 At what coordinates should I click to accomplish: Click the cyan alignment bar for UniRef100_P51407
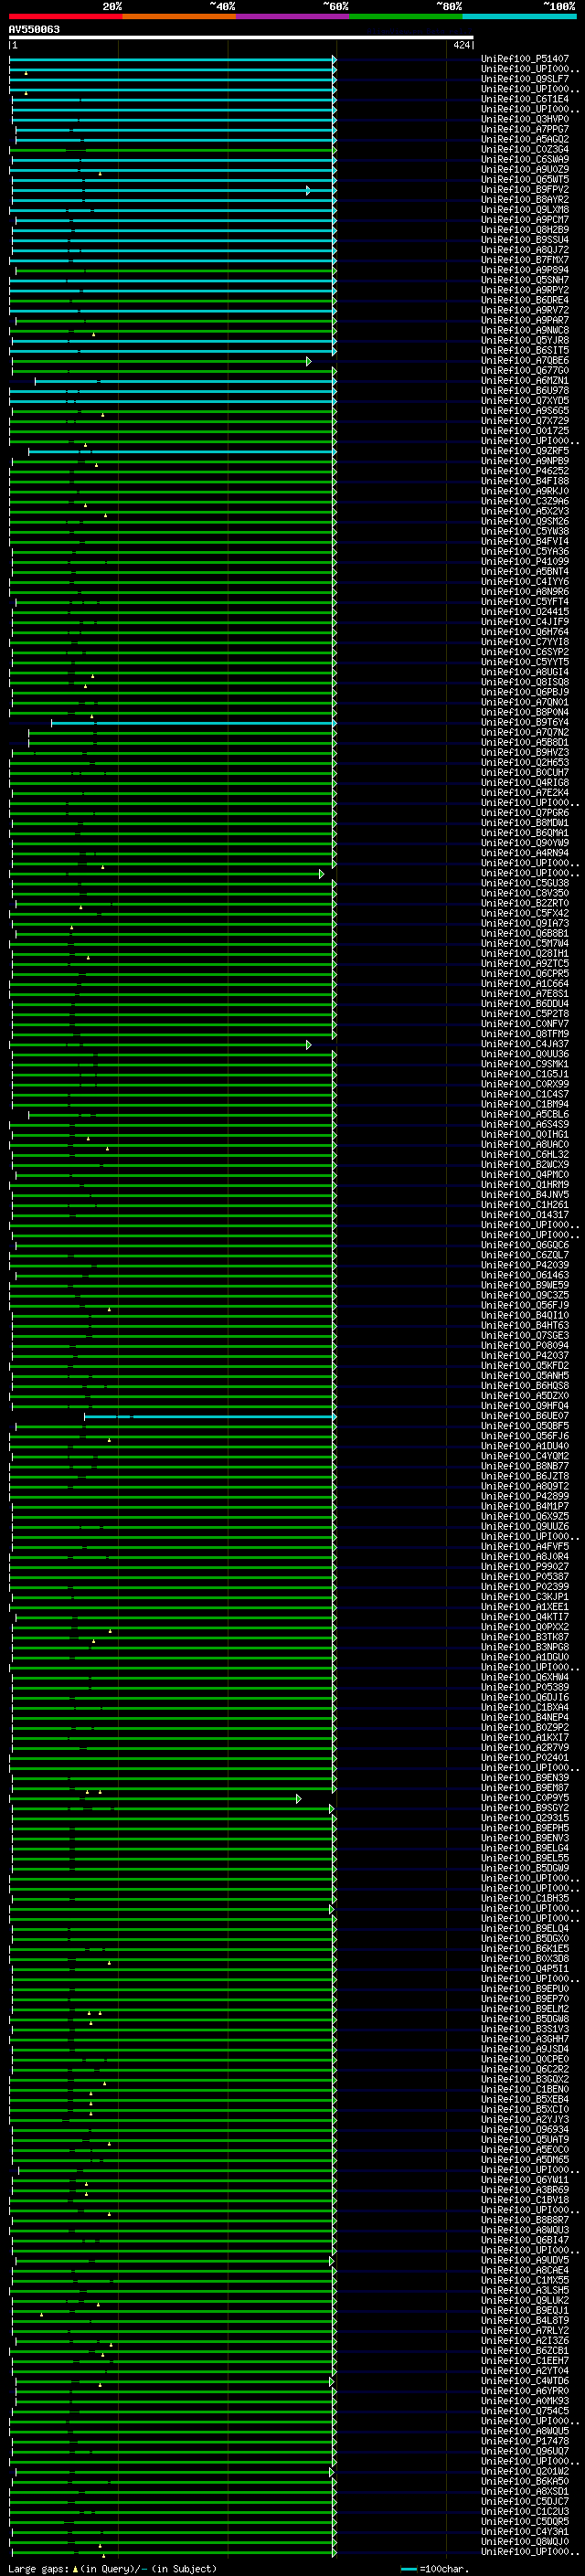click(173, 60)
